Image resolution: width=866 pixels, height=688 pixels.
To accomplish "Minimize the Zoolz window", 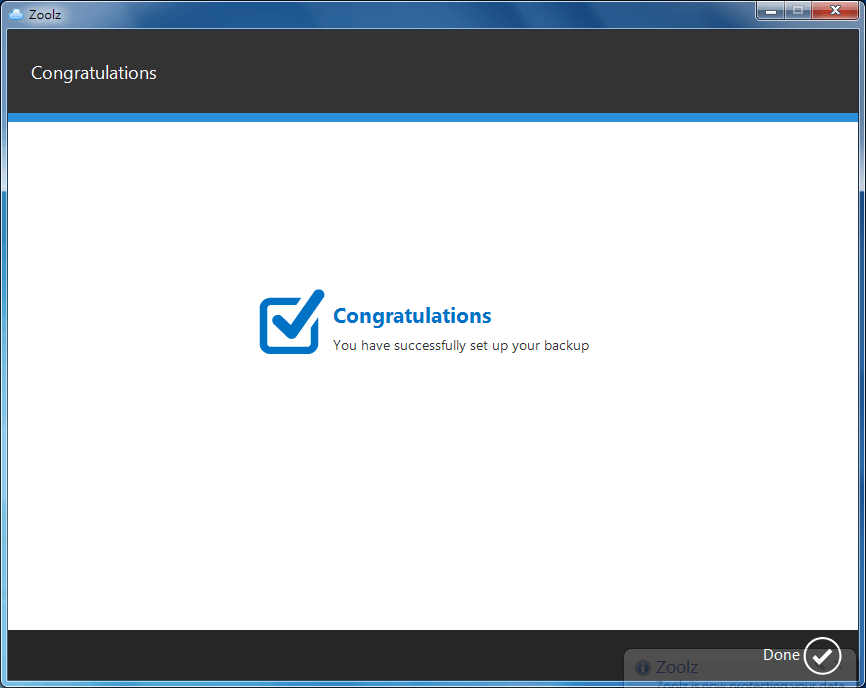I will click(x=770, y=10).
